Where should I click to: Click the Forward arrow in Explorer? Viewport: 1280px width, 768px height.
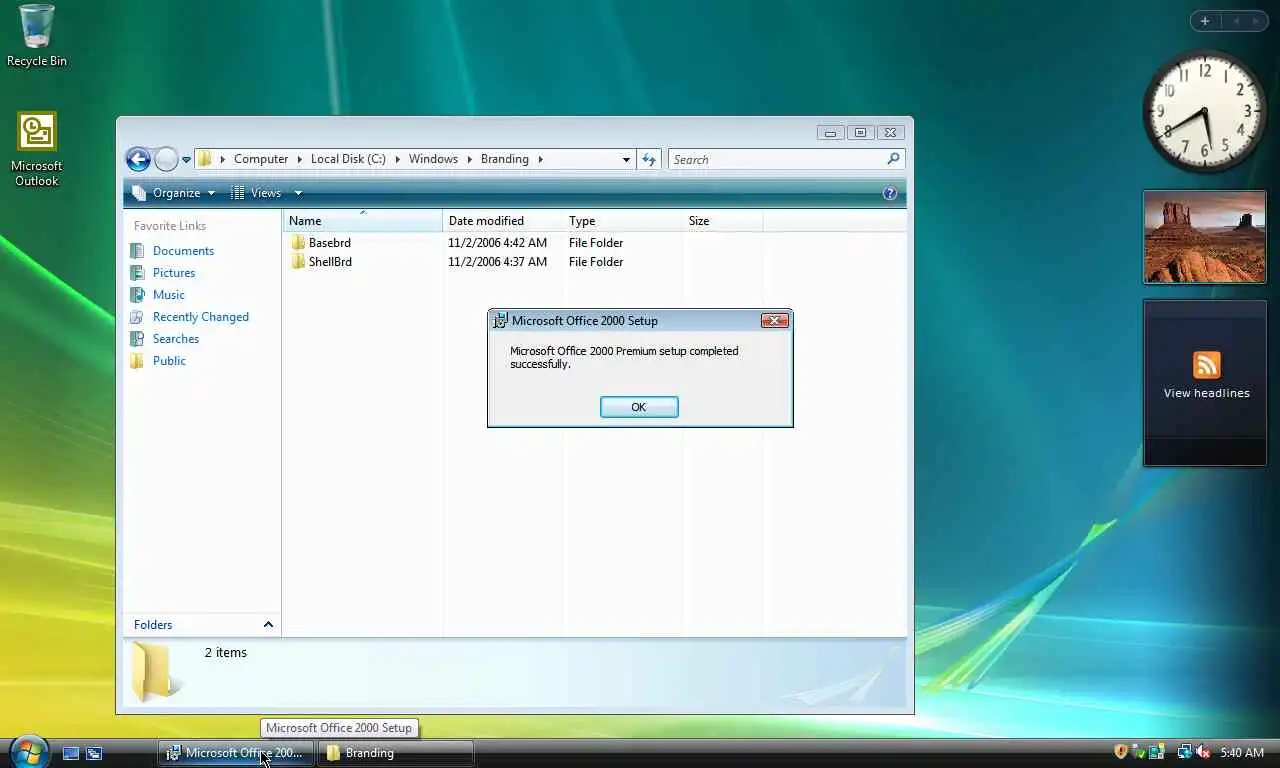click(166, 159)
